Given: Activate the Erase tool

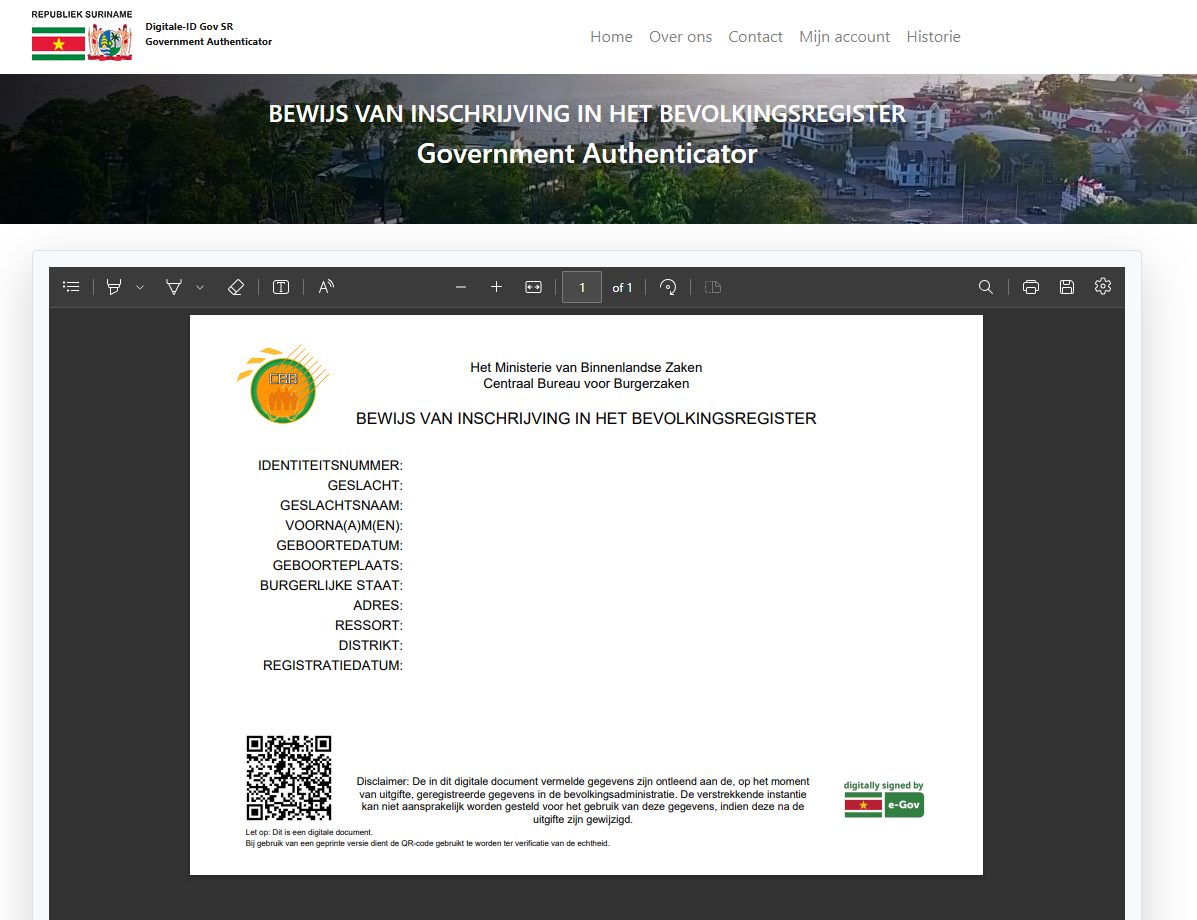Looking at the screenshot, I should (x=236, y=287).
